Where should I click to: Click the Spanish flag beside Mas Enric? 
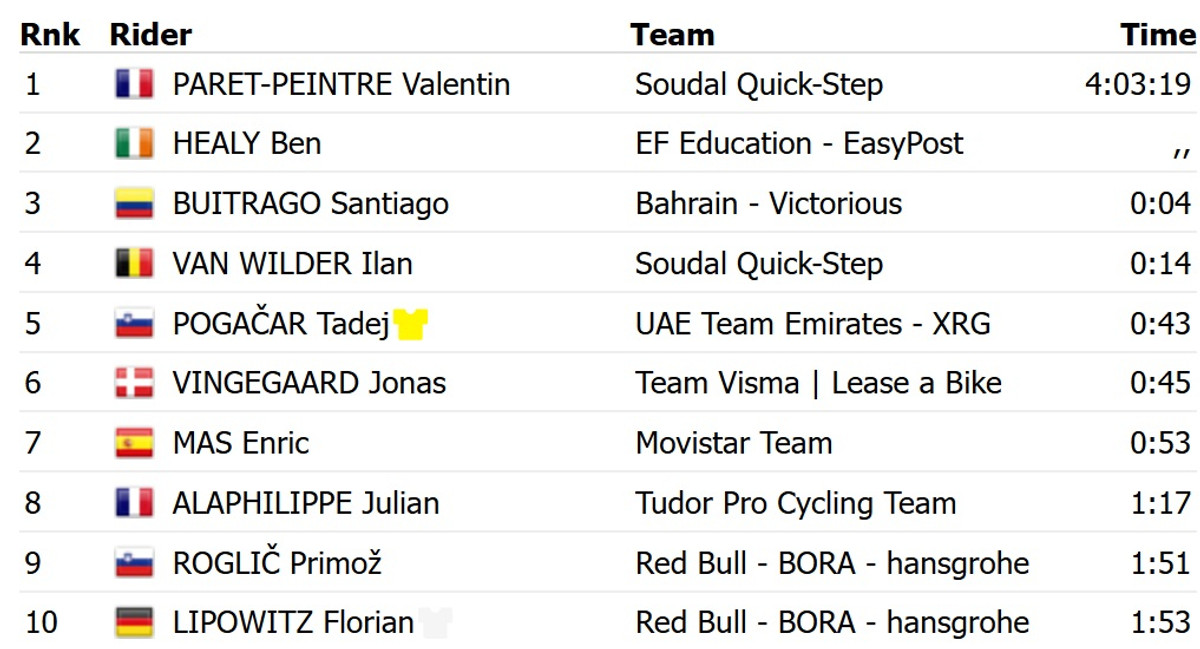click(134, 443)
